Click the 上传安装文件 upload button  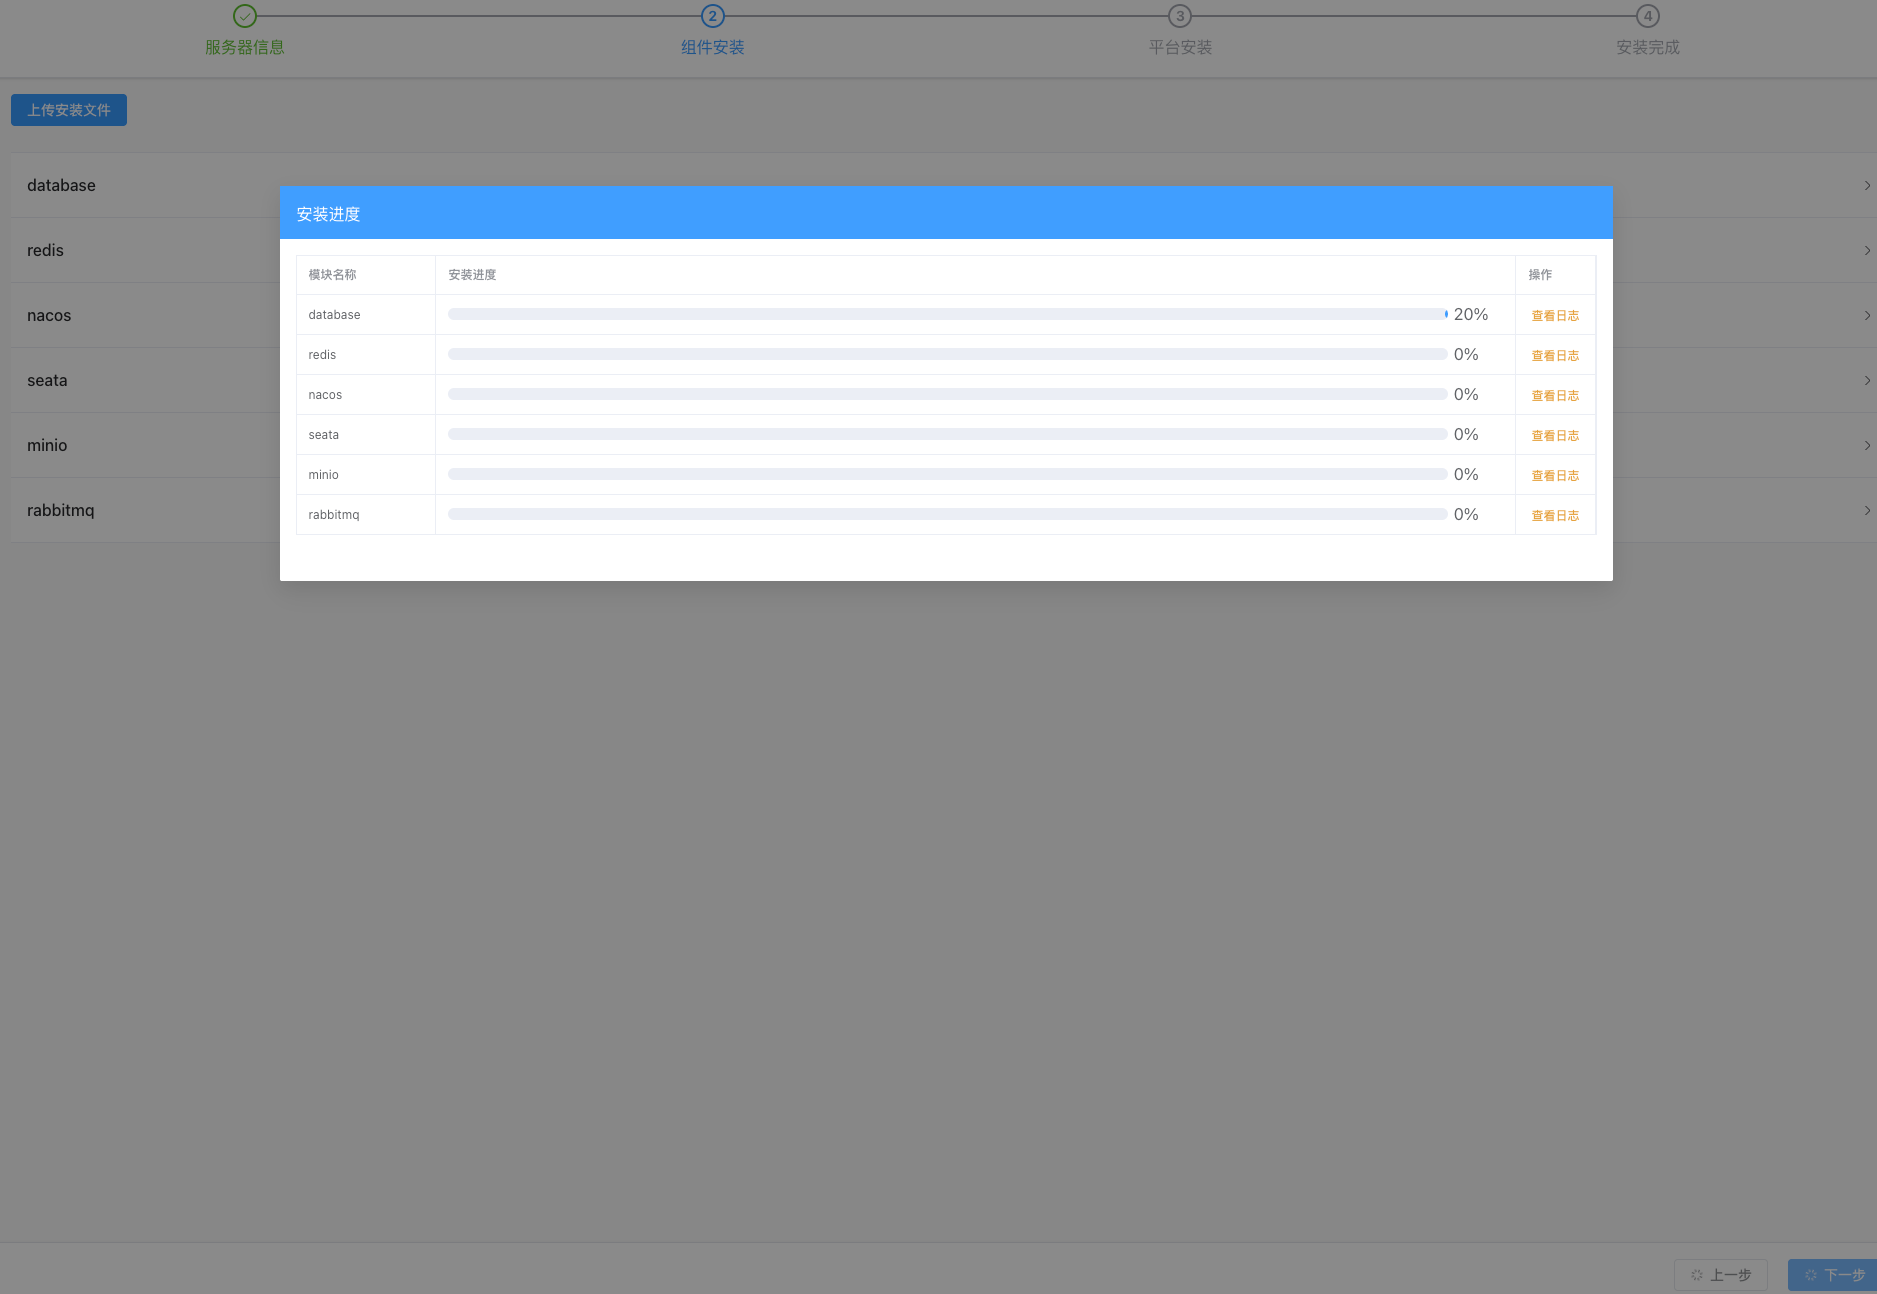click(69, 110)
